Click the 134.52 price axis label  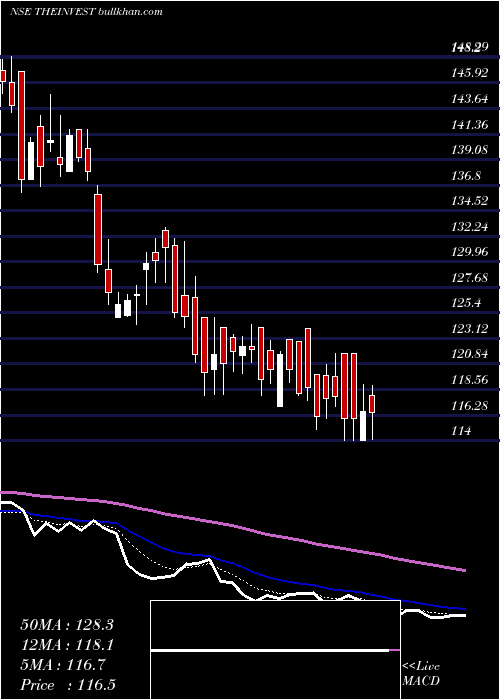pyautogui.click(x=470, y=201)
